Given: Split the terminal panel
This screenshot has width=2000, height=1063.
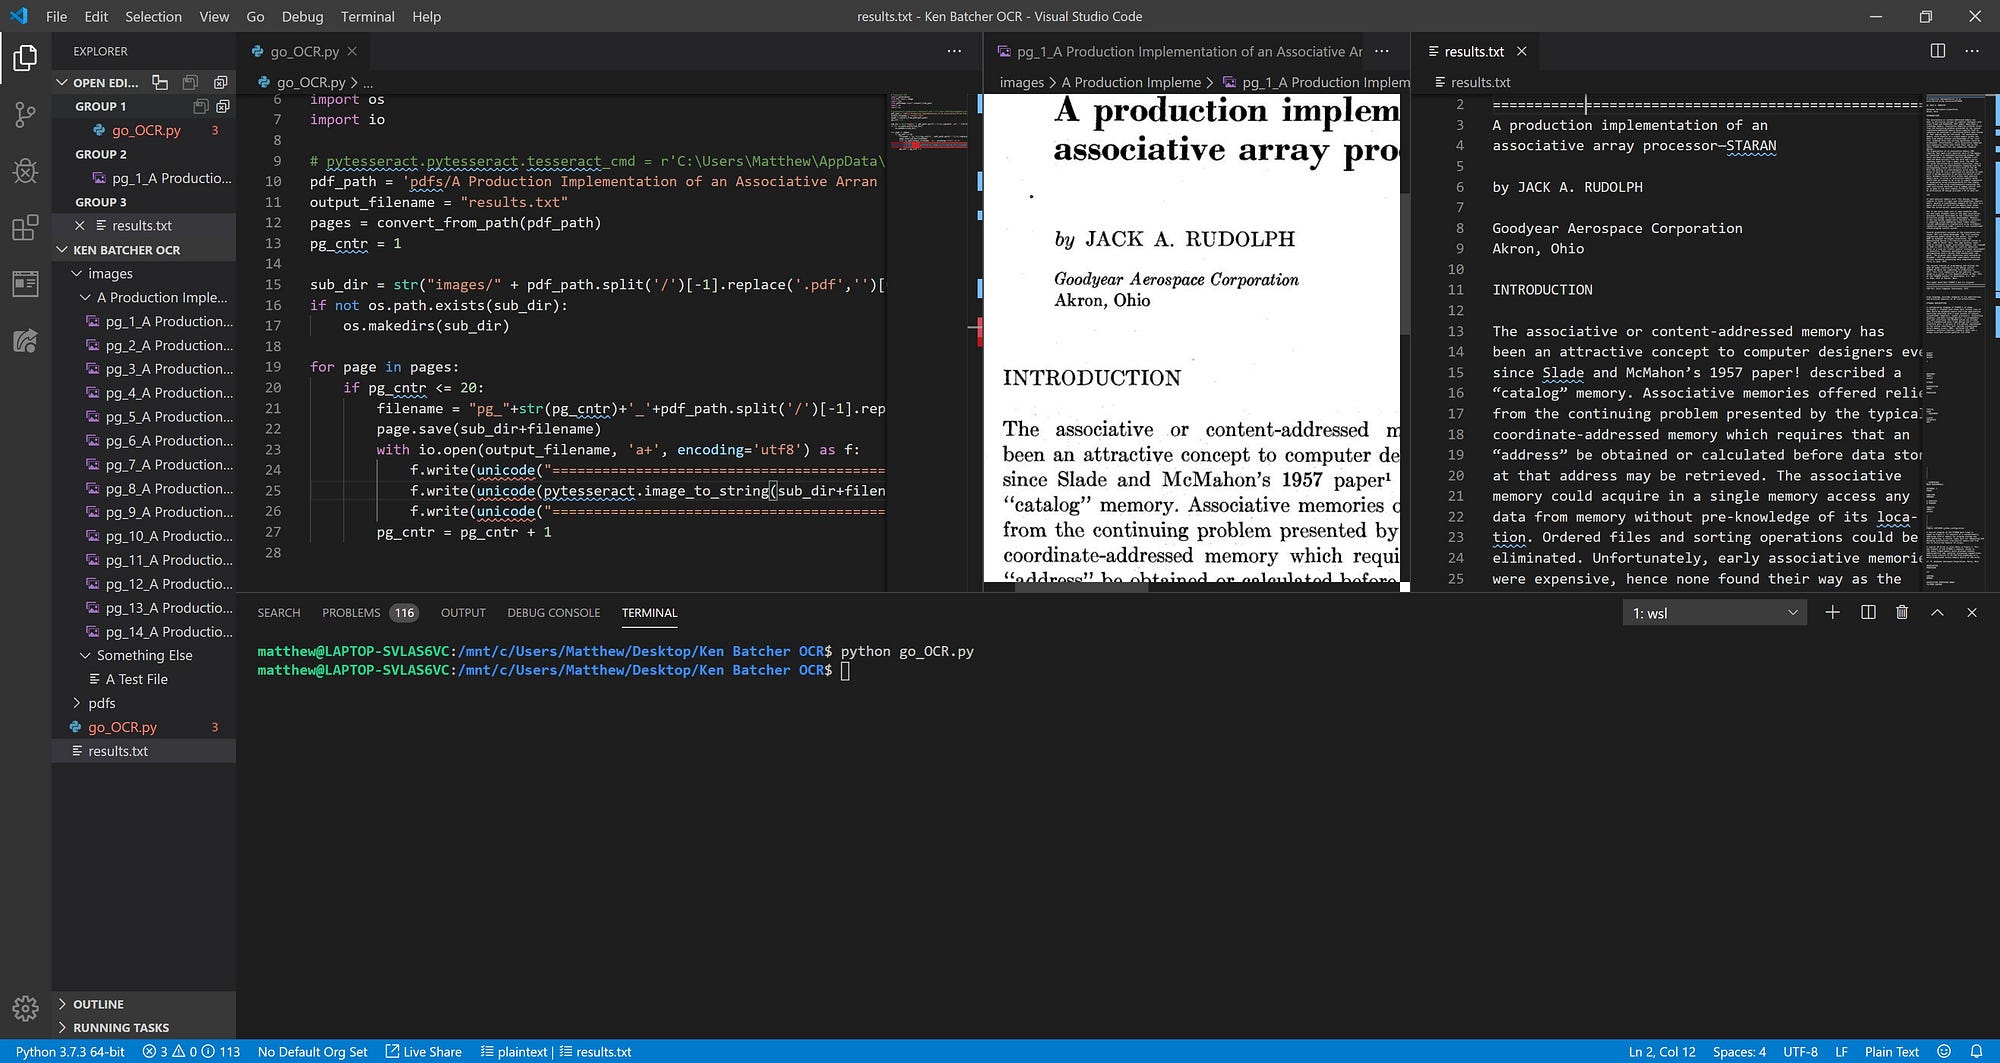Looking at the screenshot, I should click(1867, 613).
